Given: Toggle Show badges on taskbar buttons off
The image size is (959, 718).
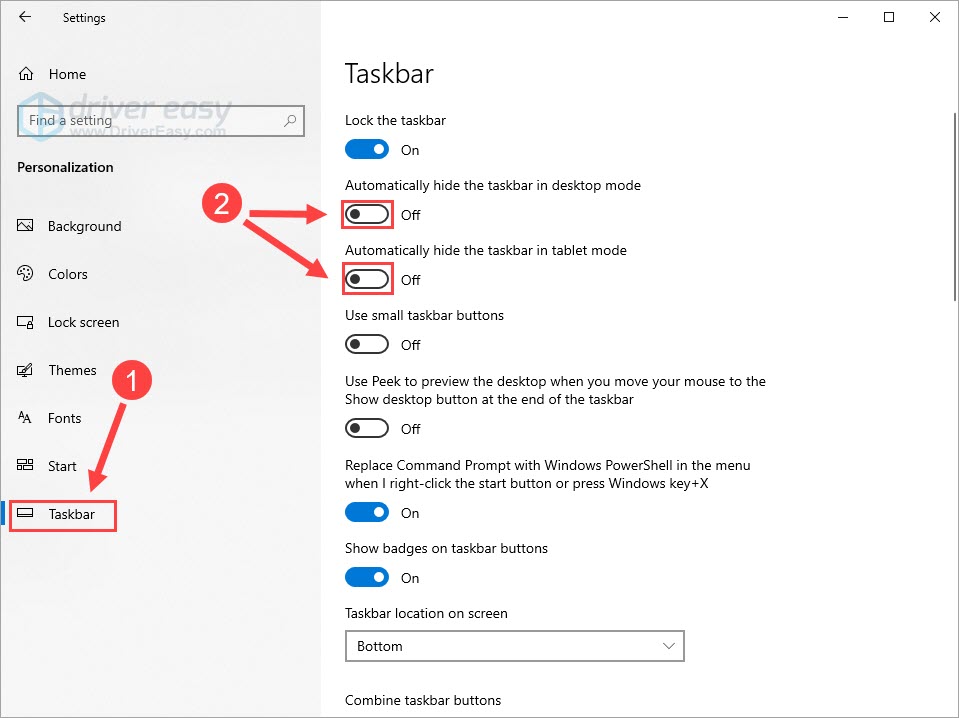Looking at the screenshot, I should click(x=367, y=577).
